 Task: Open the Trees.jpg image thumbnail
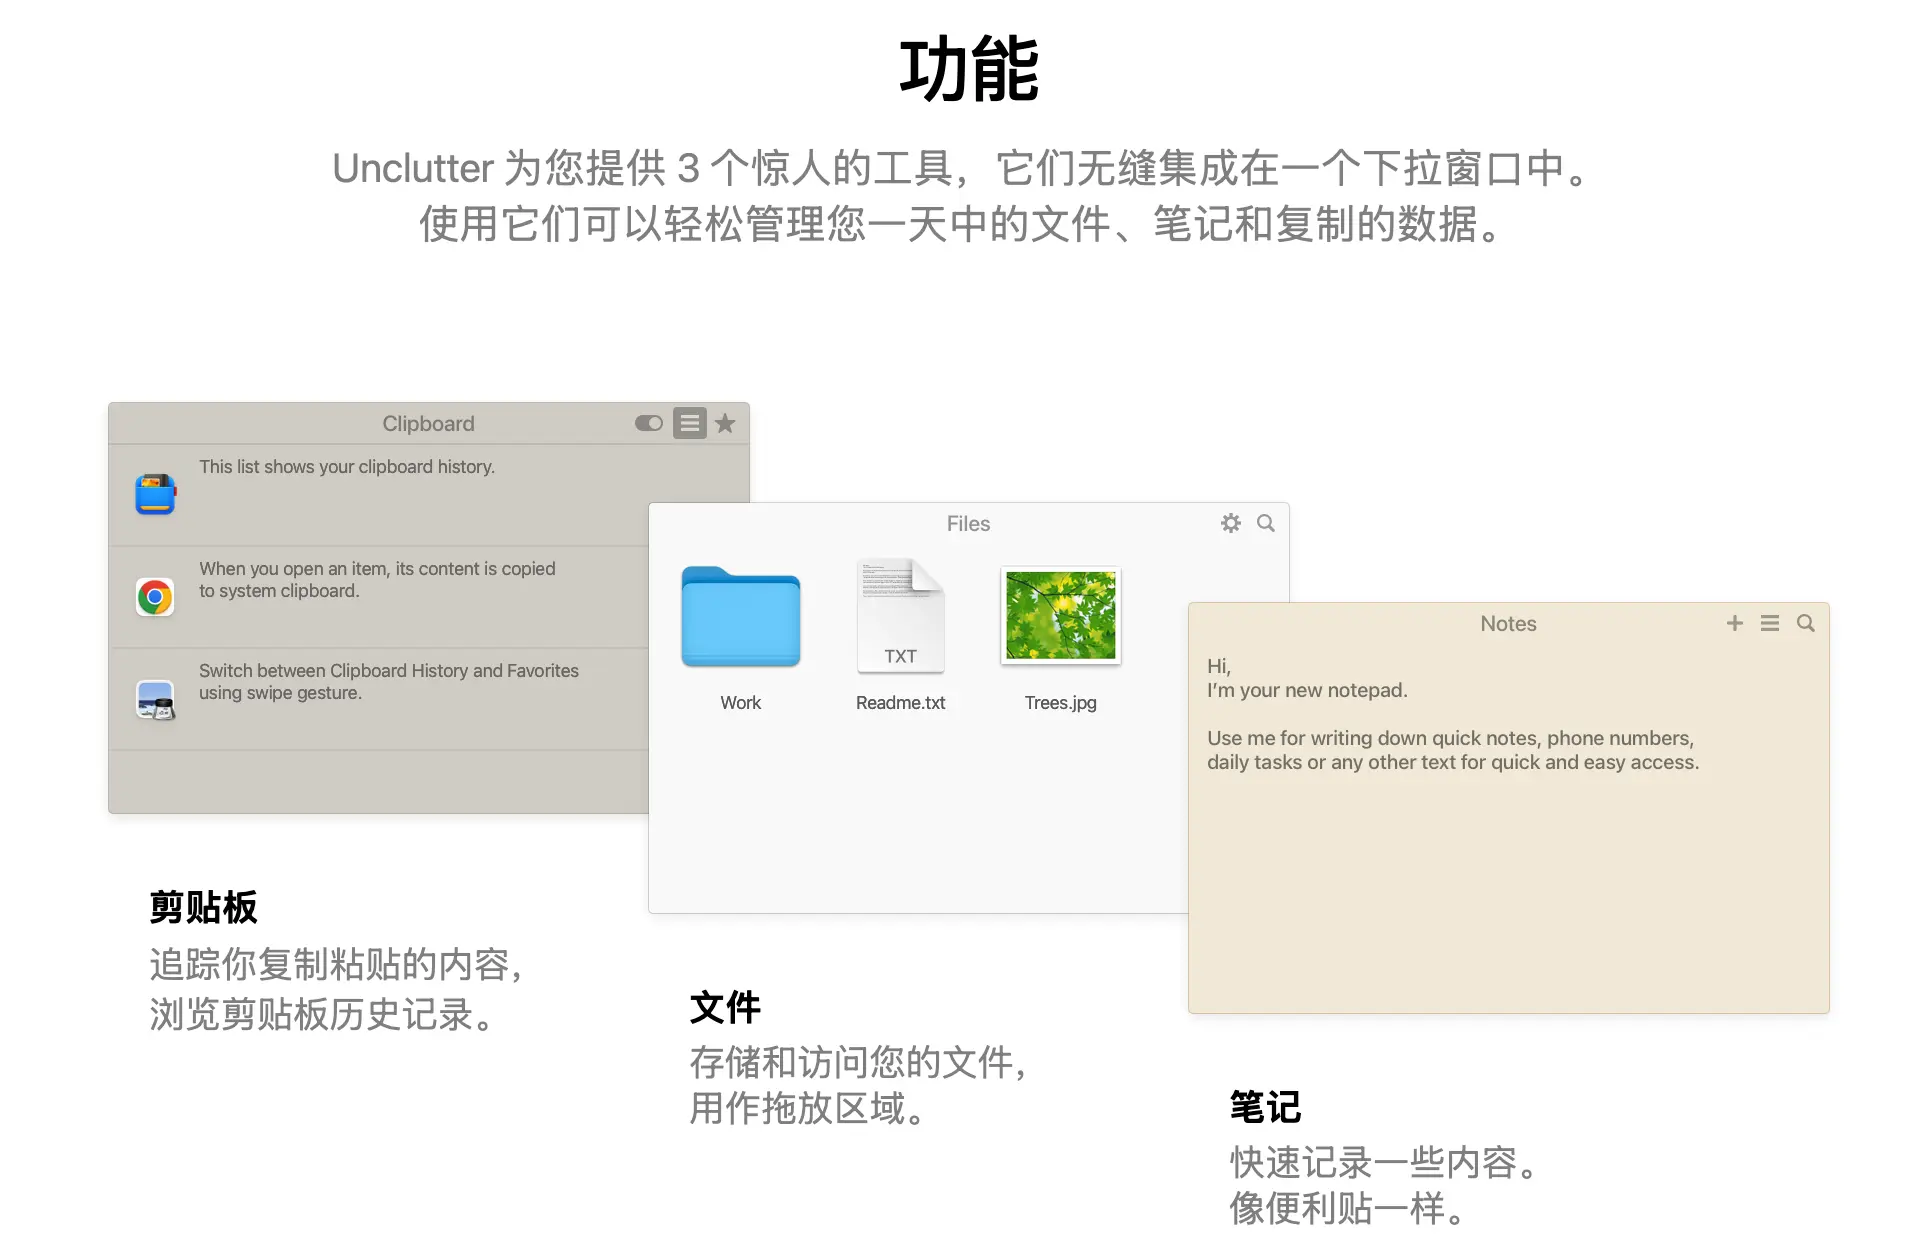[1060, 615]
